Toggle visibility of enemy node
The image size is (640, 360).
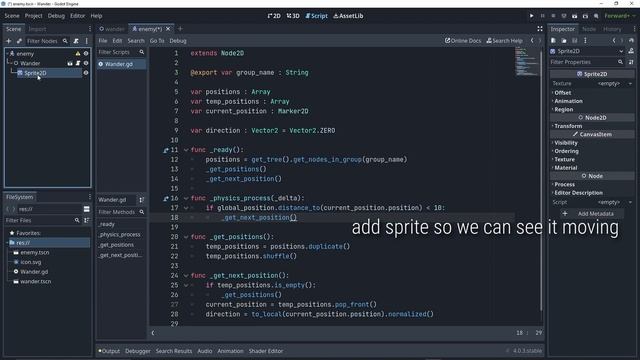86,53
